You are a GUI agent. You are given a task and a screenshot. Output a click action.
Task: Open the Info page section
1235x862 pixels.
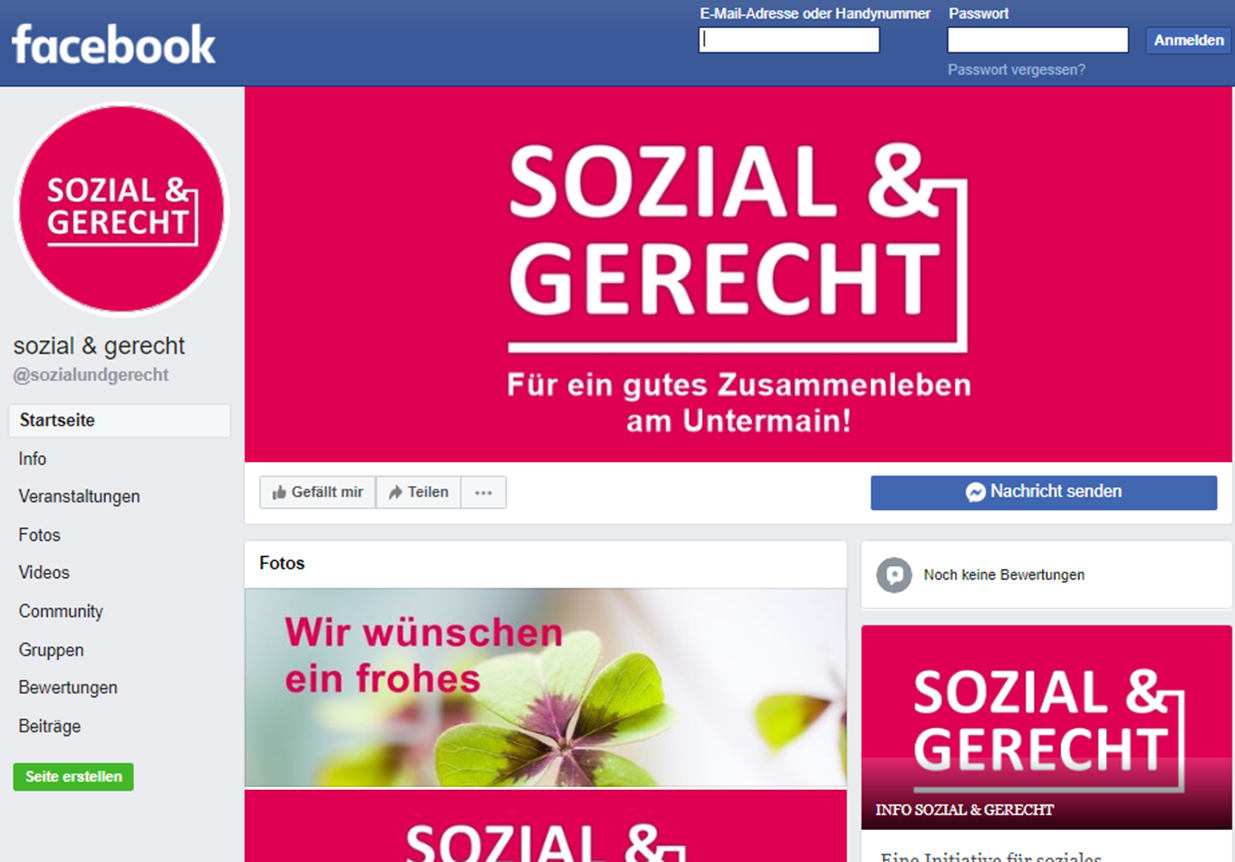pos(32,459)
